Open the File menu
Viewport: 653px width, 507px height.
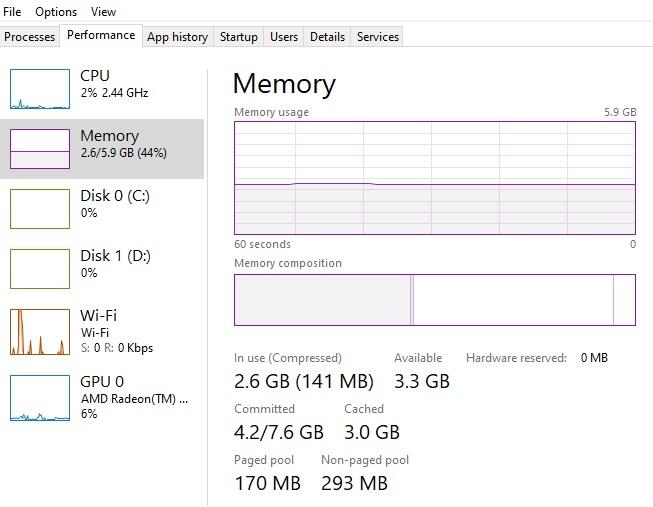(12, 12)
